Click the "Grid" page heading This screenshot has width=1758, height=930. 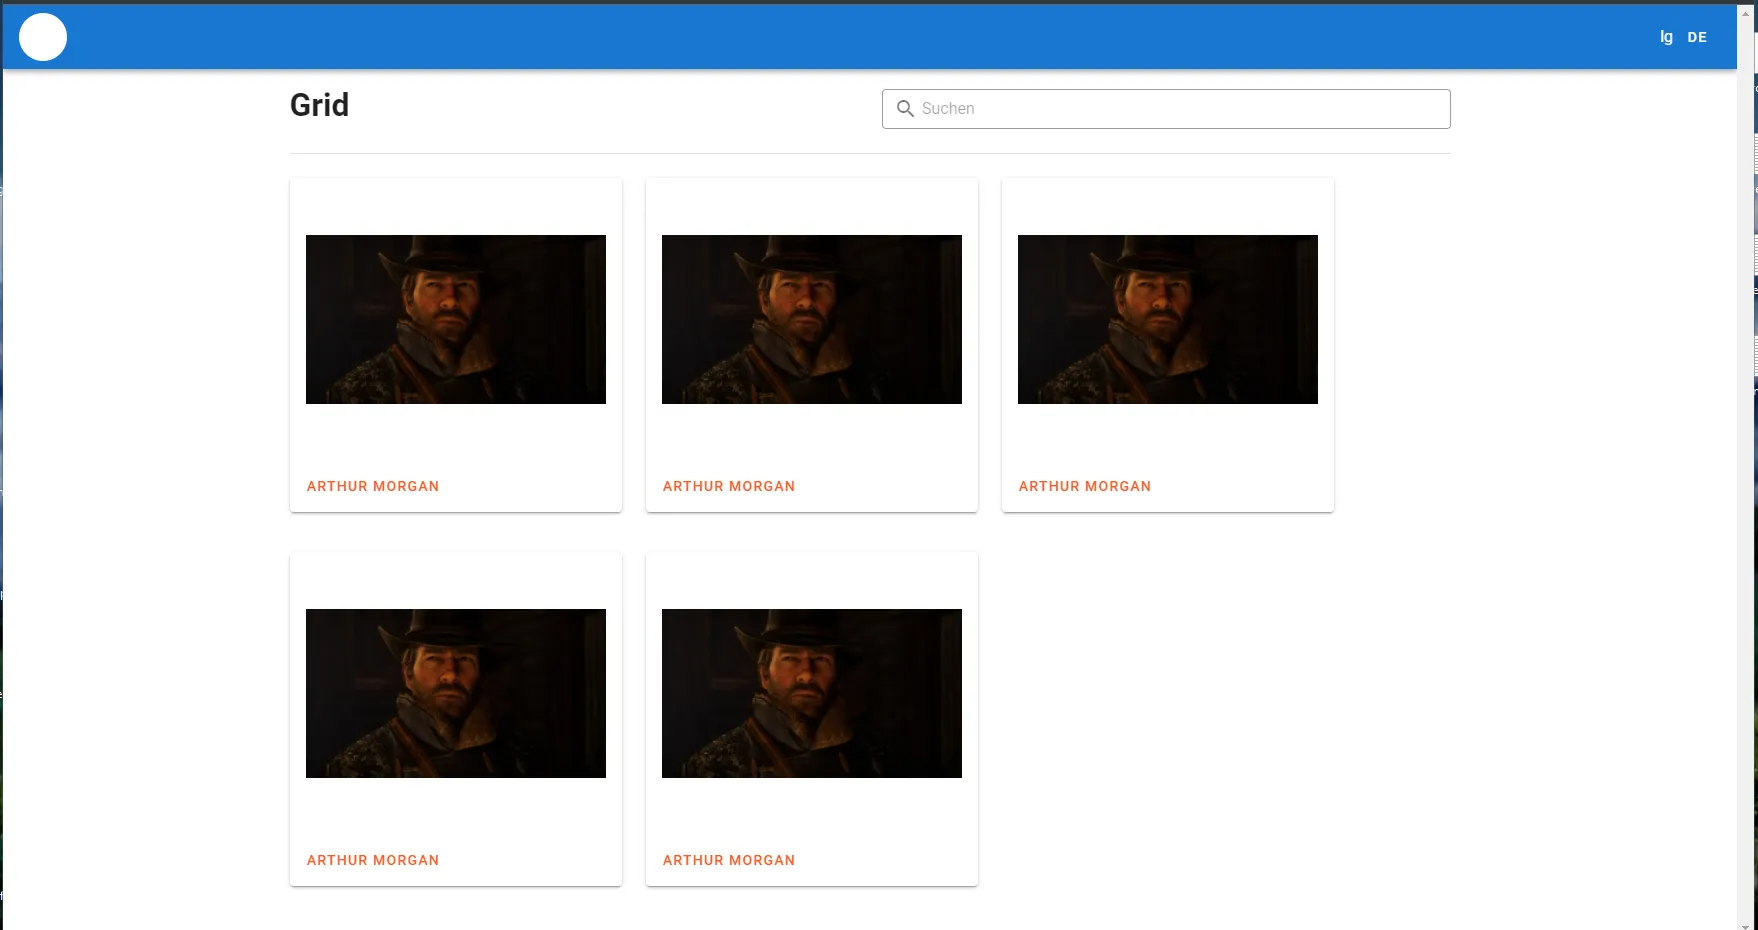coord(320,105)
